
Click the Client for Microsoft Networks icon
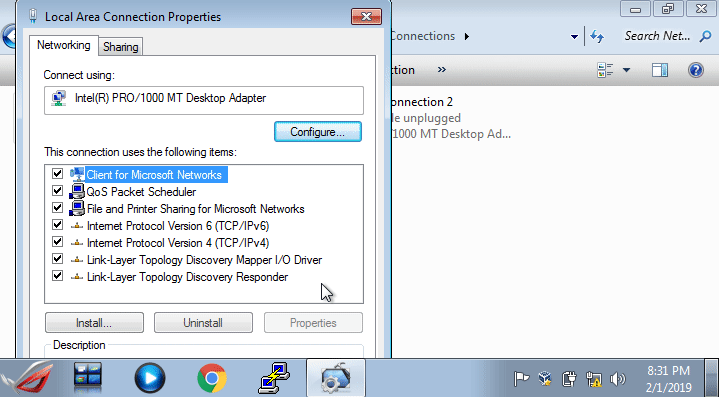point(77,174)
